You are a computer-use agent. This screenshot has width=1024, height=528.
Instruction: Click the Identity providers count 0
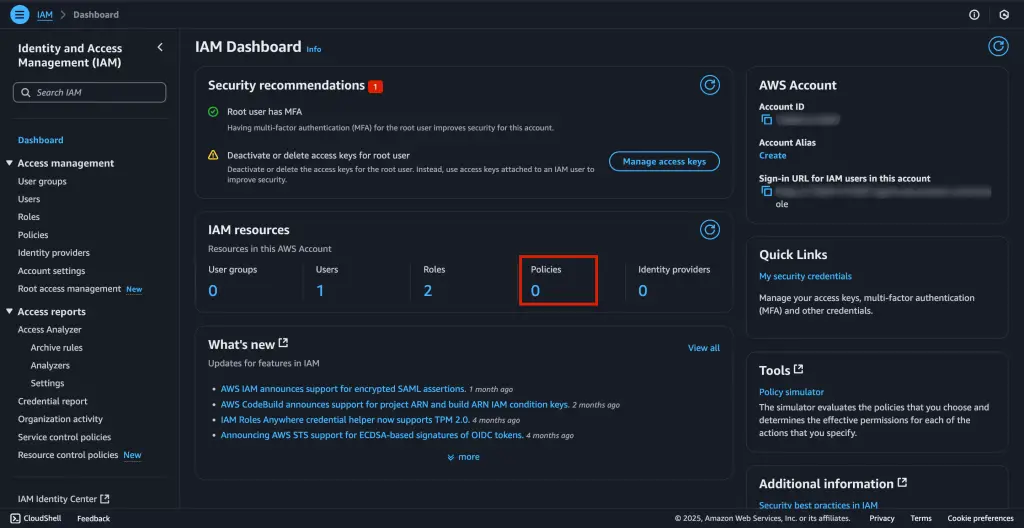coord(643,291)
